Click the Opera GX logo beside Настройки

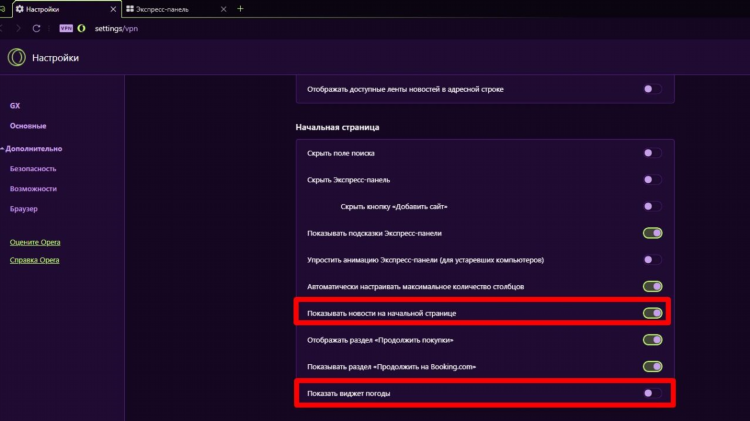pos(17,57)
